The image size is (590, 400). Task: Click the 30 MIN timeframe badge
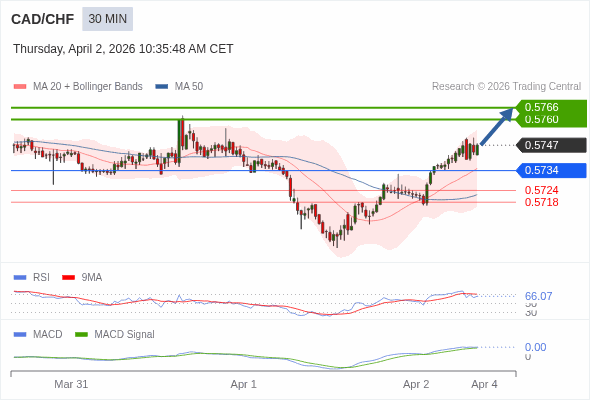coord(107,19)
